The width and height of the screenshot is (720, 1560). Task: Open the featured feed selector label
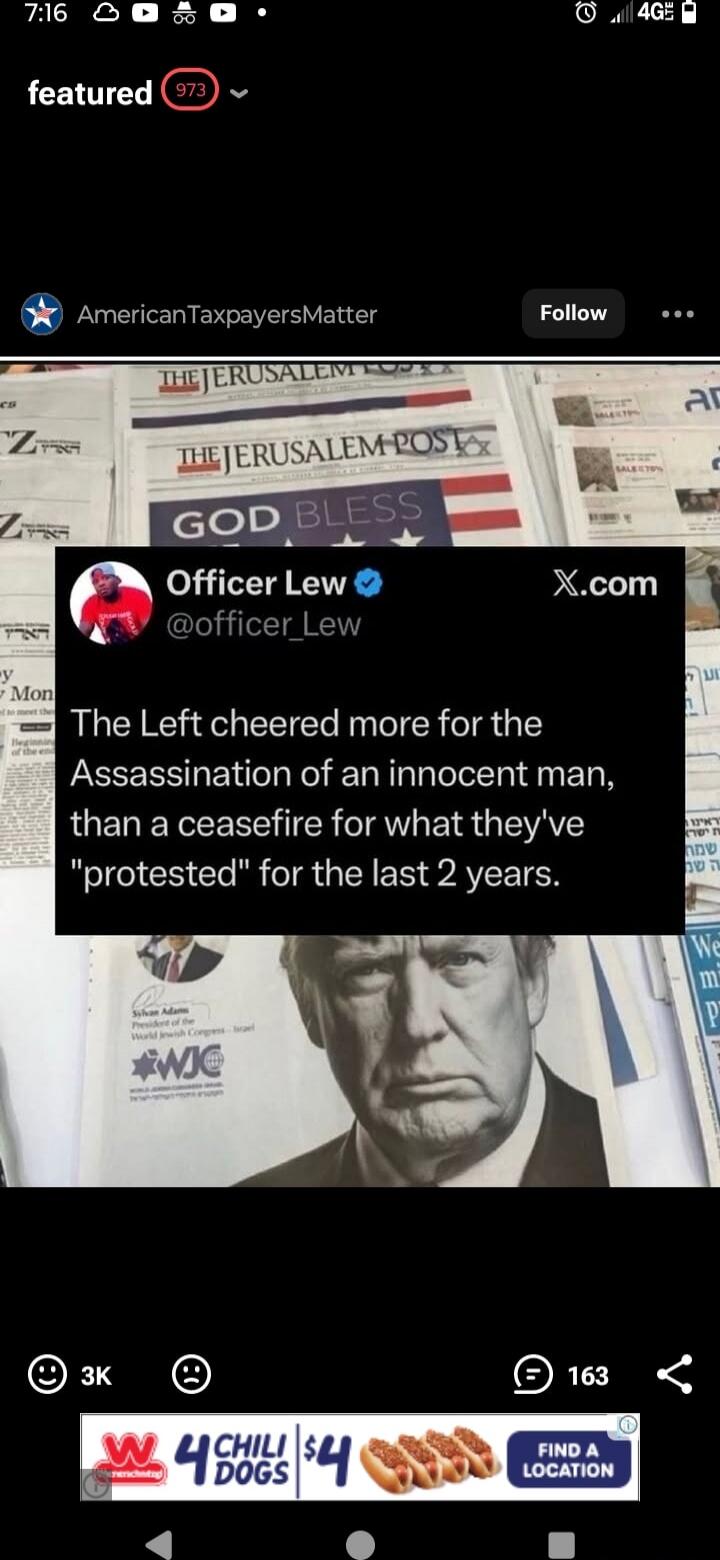90,93
